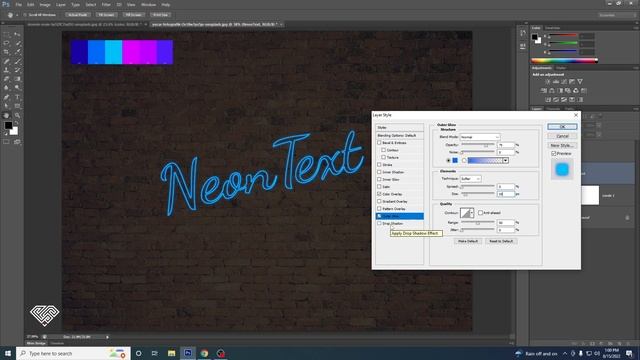Change screen mode from toolbox icon
This screenshot has width=640, height=360.
coord(17,142)
